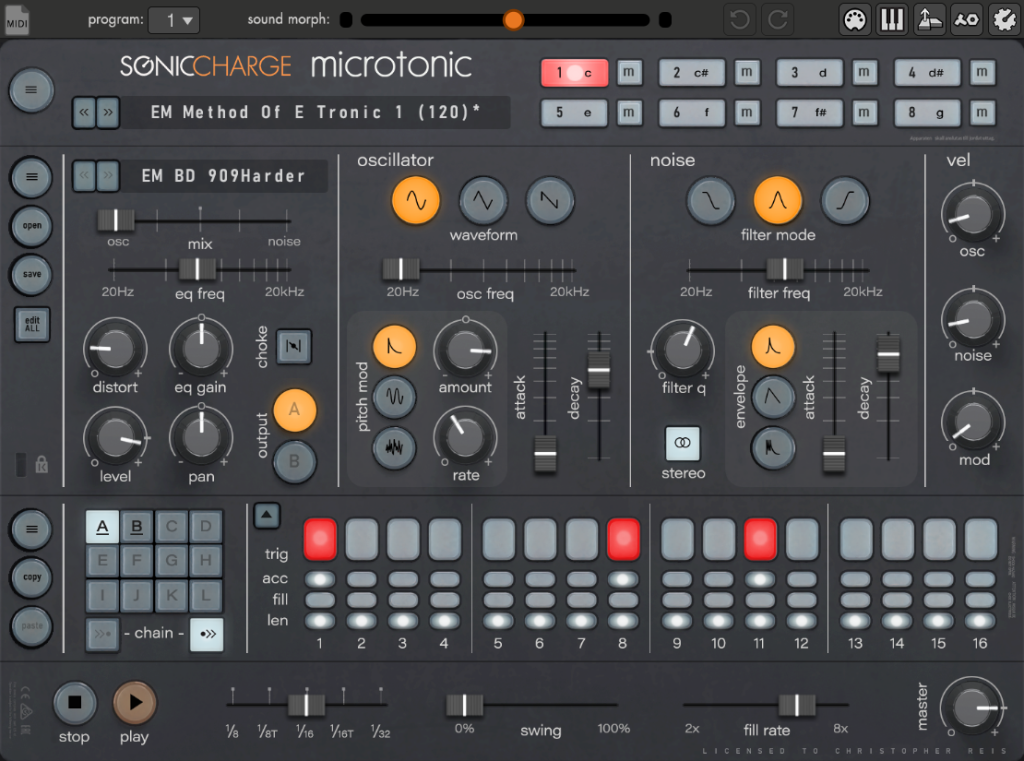Click the filter q knob
The width and height of the screenshot is (1024, 761).
[682, 349]
